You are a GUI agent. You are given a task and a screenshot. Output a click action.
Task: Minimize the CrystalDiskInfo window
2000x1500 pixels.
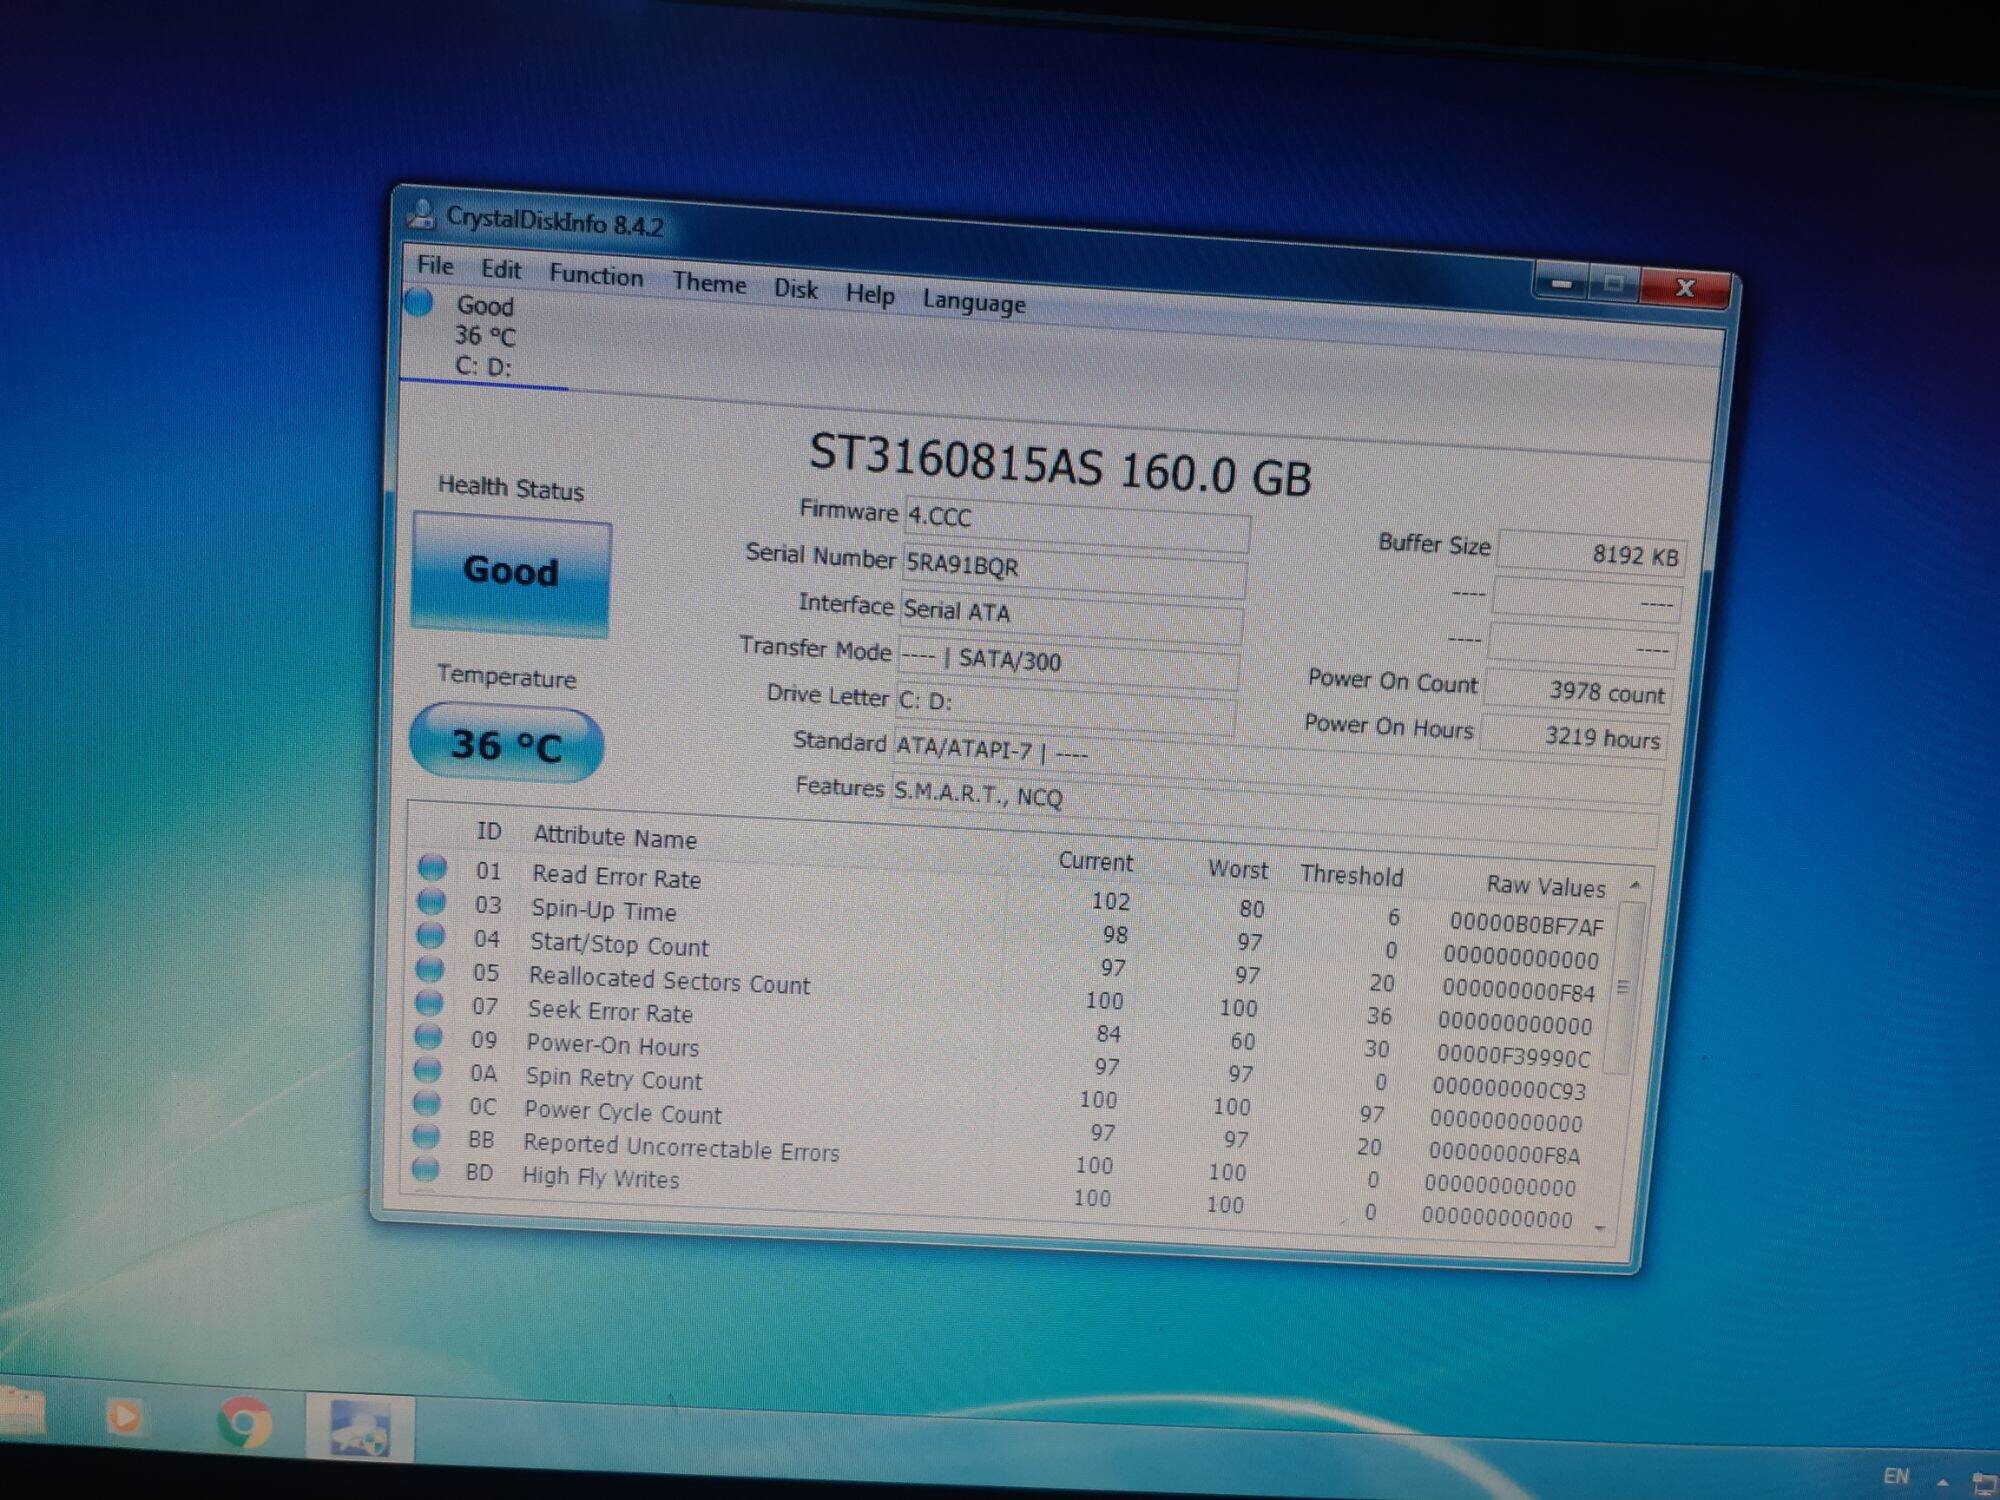[x=1561, y=283]
